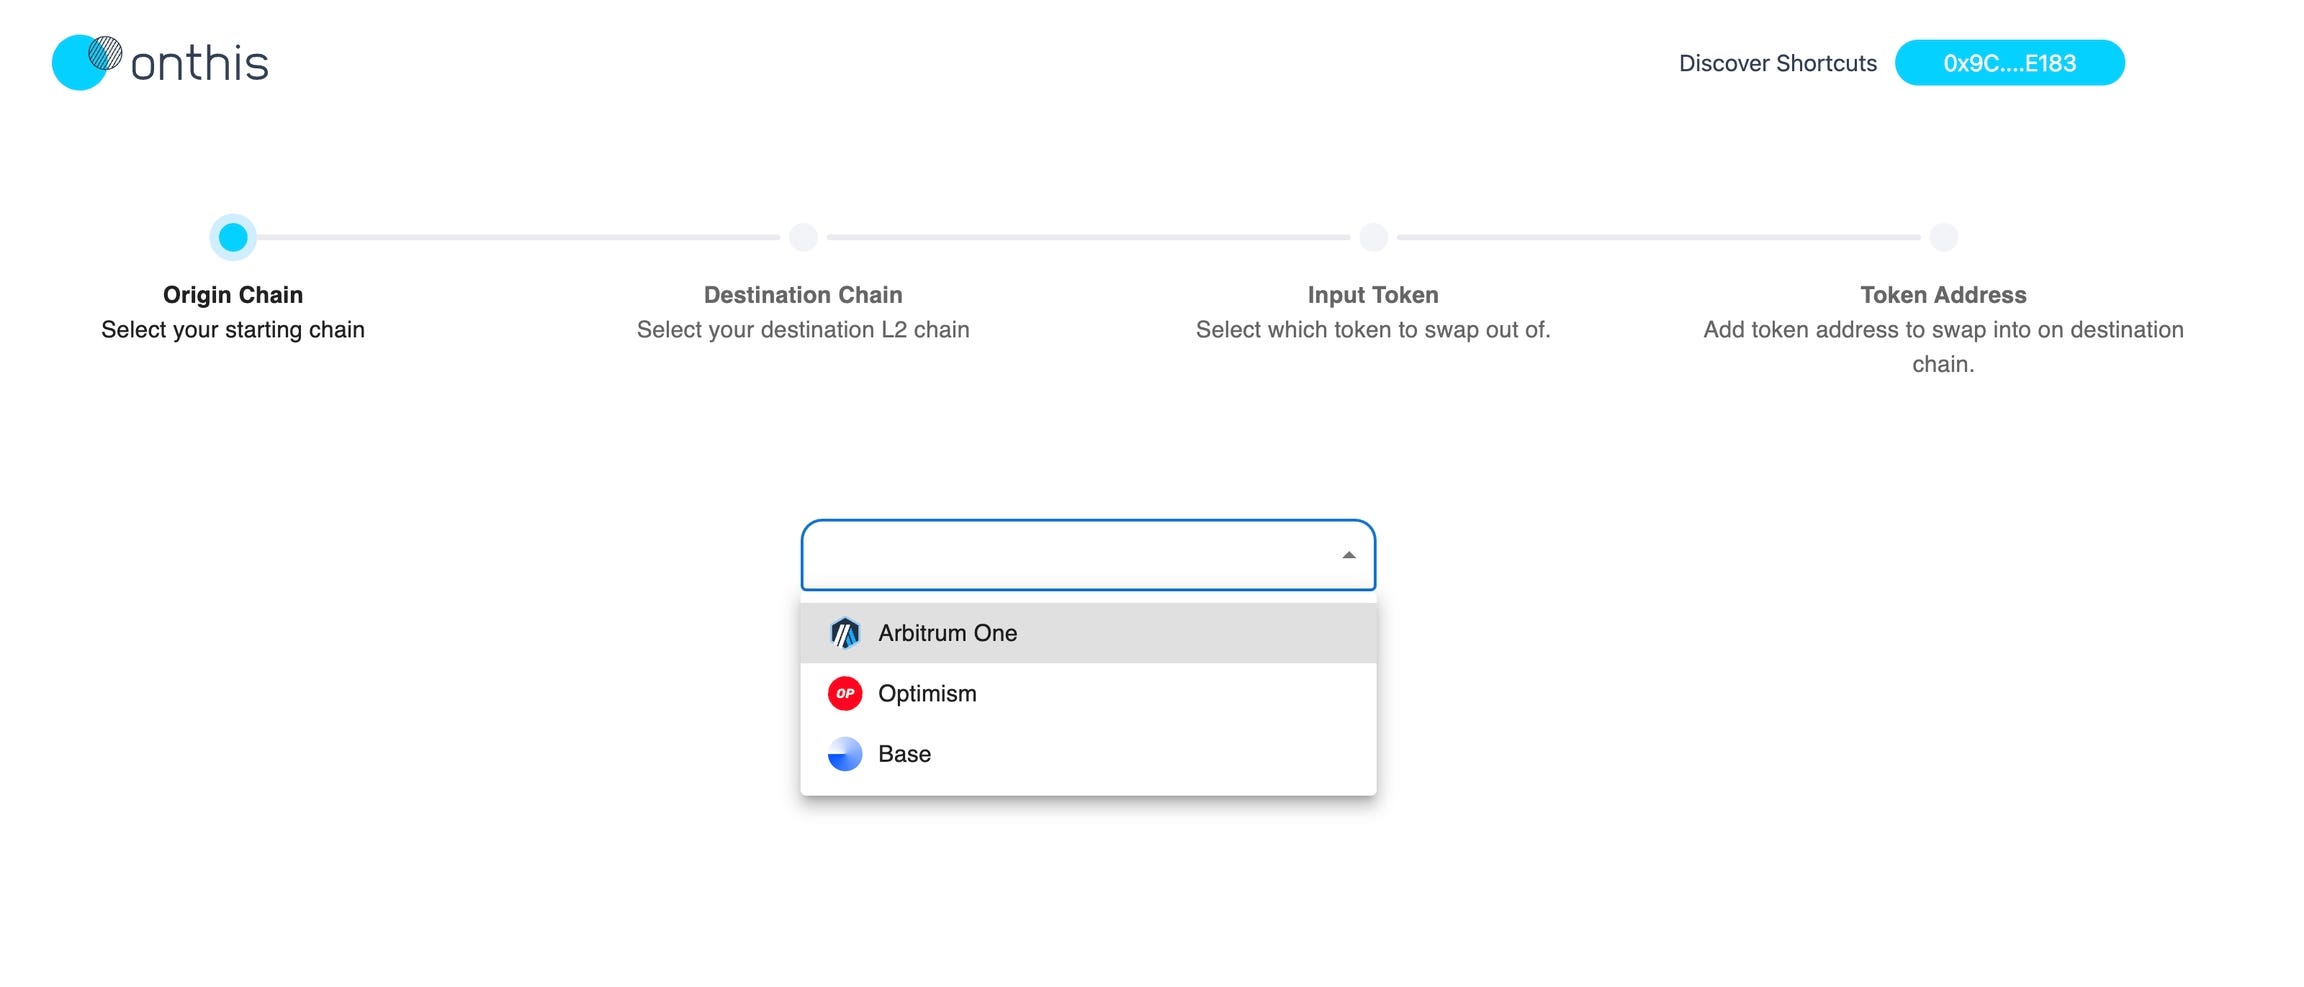The image size is (2304, 987).
Task: Open the Discover Shortcuts link
Action: pos(1777,63)
